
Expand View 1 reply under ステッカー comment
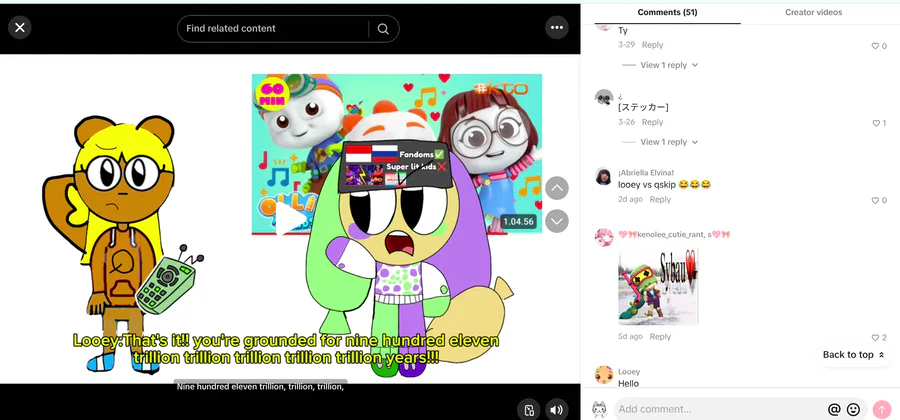(x=664, y=142)
